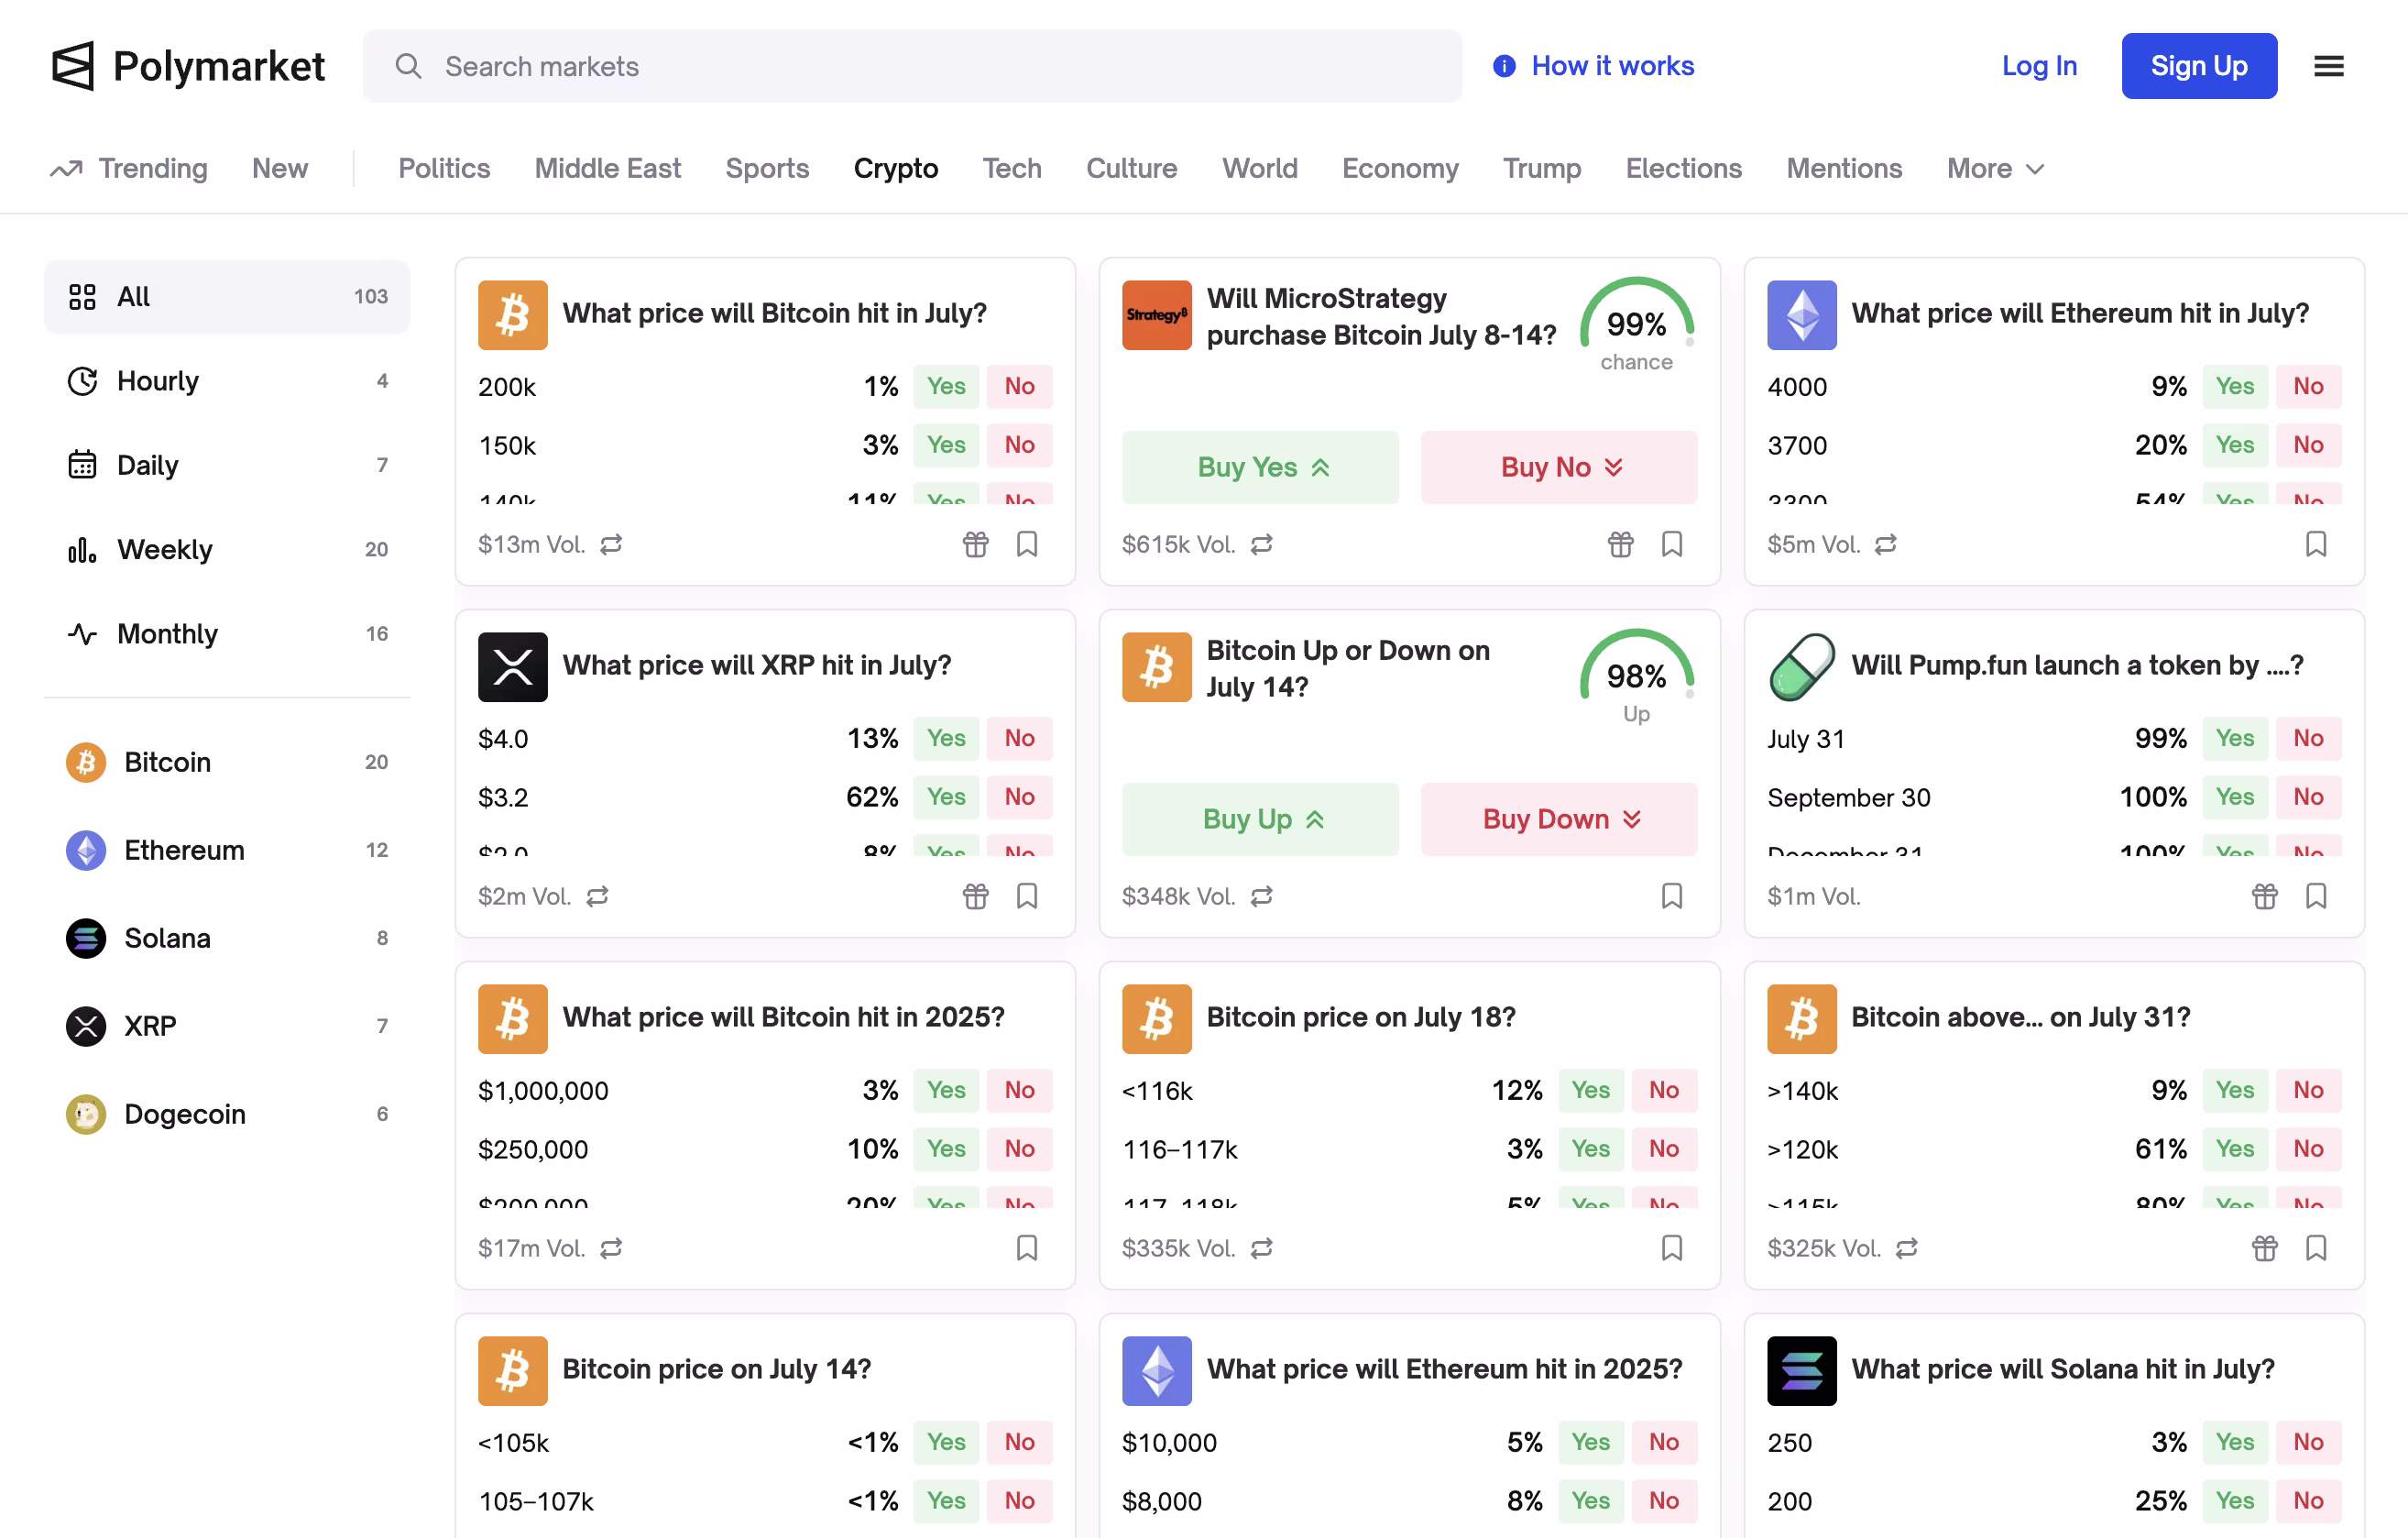
Task: Click repeat icon next to $17m Vol.
Action: 611,1248
